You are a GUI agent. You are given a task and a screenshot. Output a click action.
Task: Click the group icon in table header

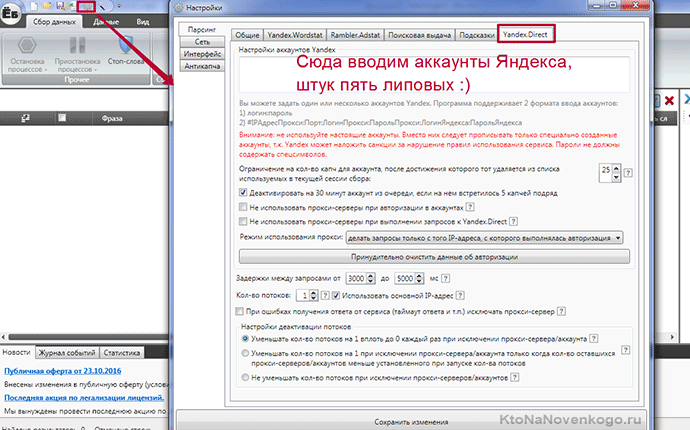[25, 118]
